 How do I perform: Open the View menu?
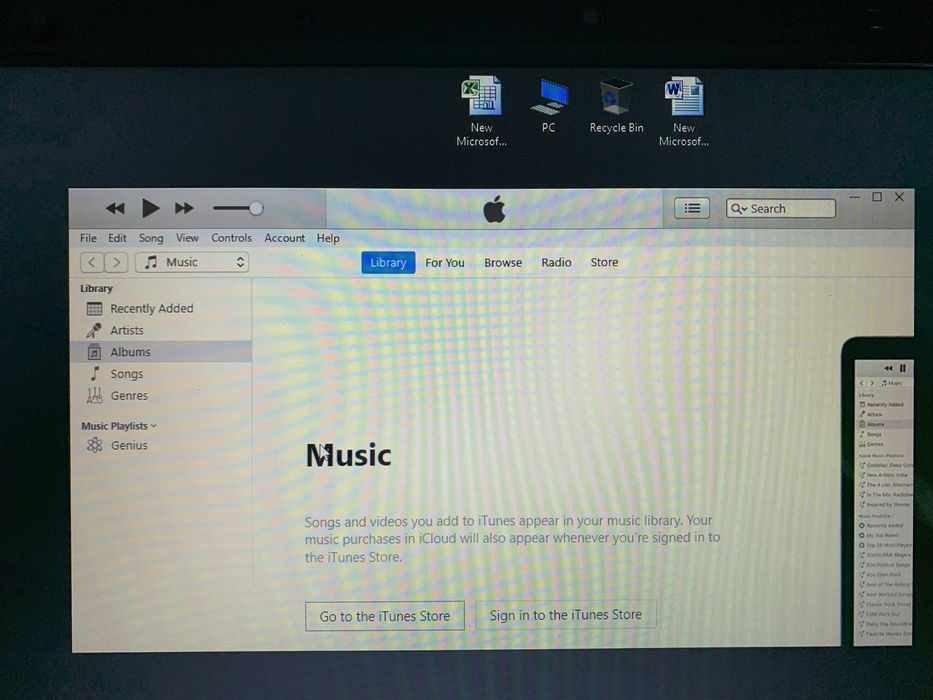tap(187, 238)
